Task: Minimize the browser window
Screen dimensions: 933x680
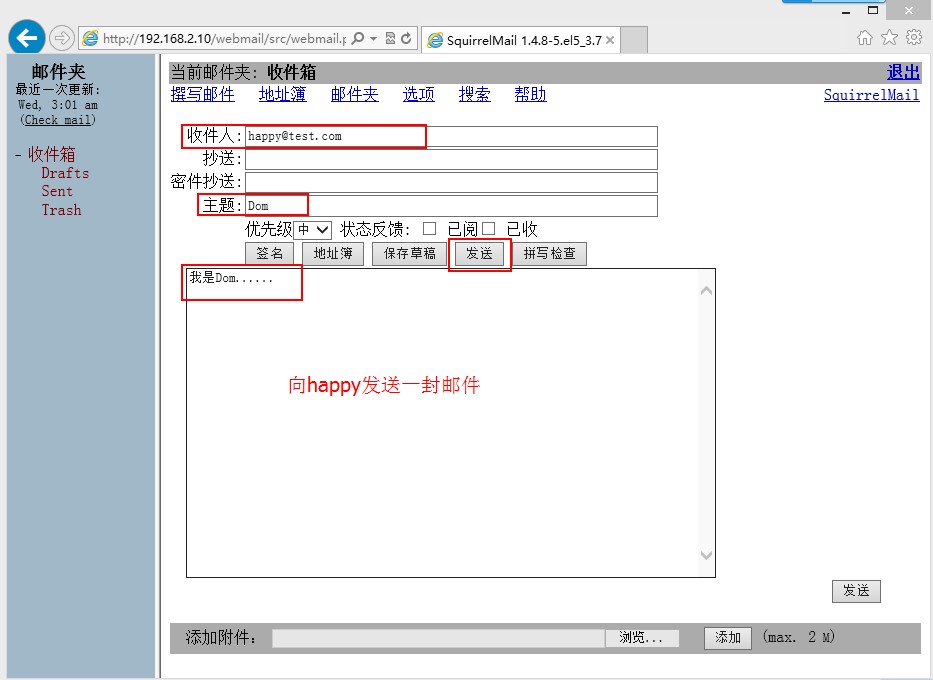Action: (846, 11)
